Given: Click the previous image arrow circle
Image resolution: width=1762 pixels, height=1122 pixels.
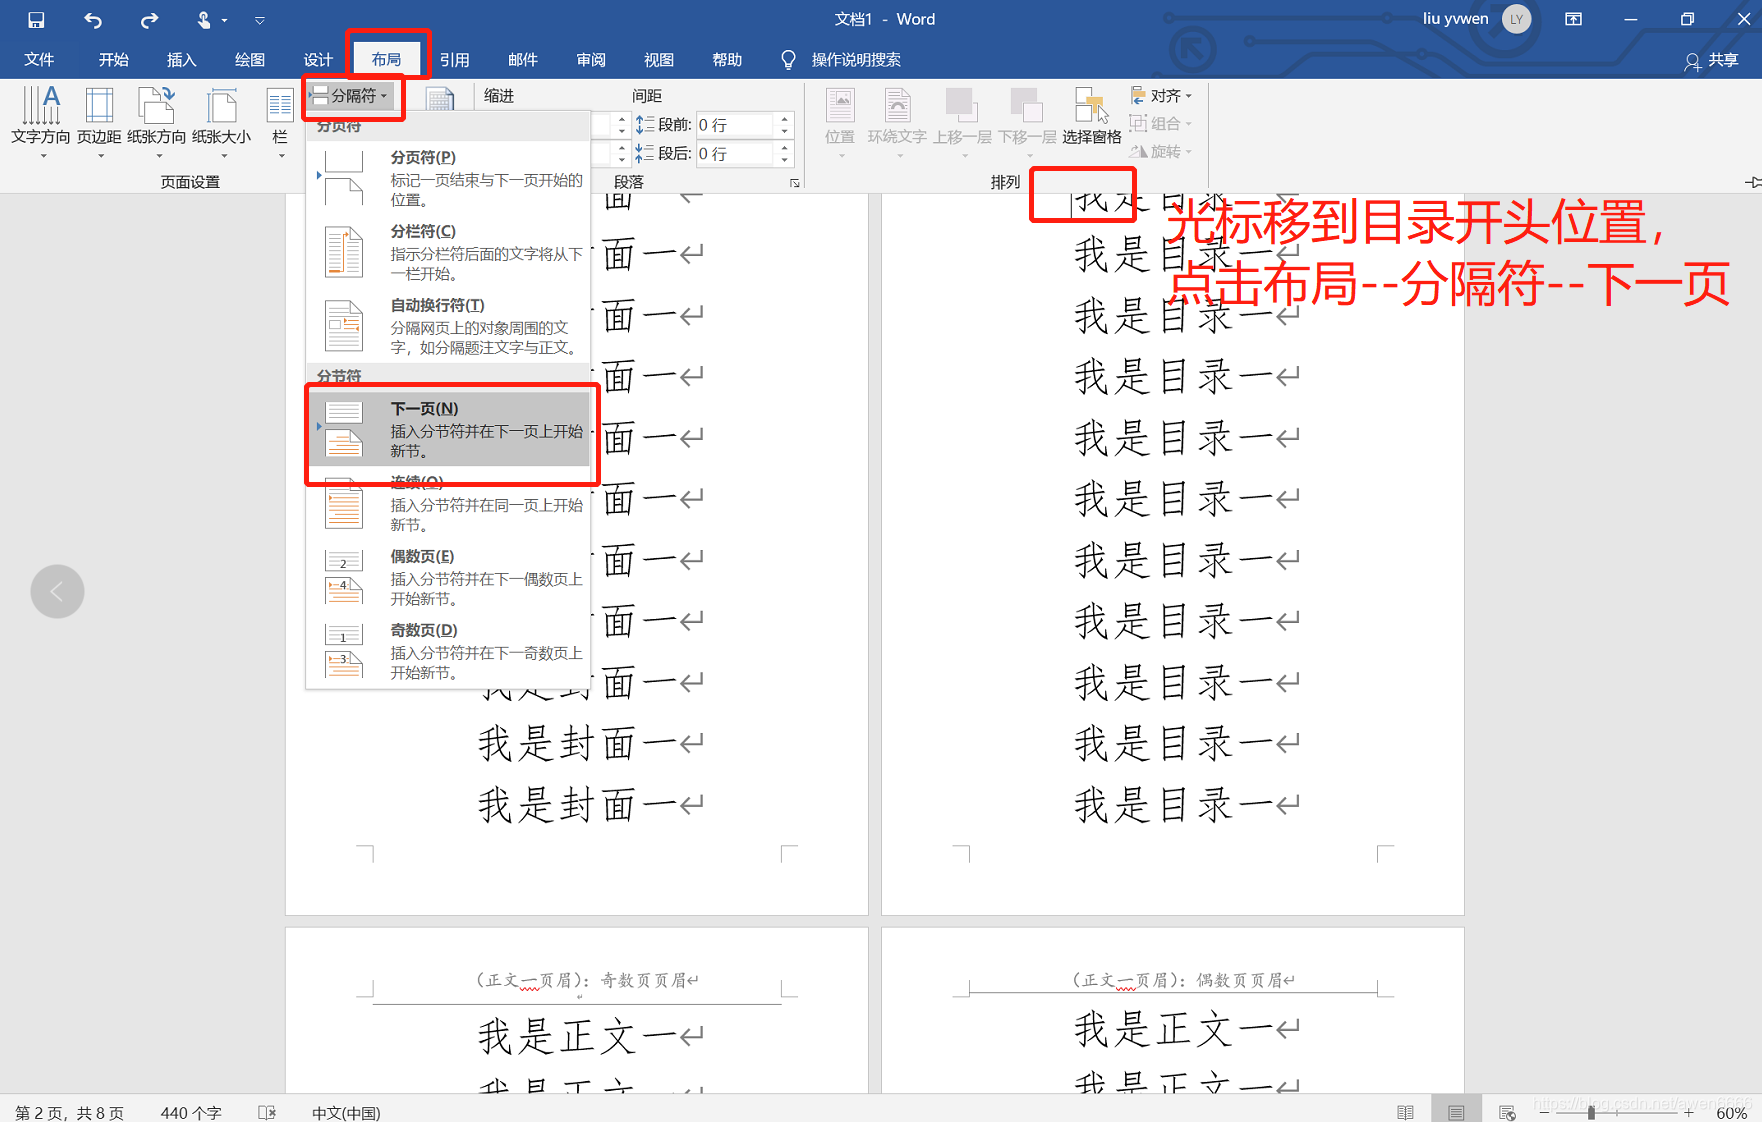Looking at the screenshot, I should coord(57,592).
